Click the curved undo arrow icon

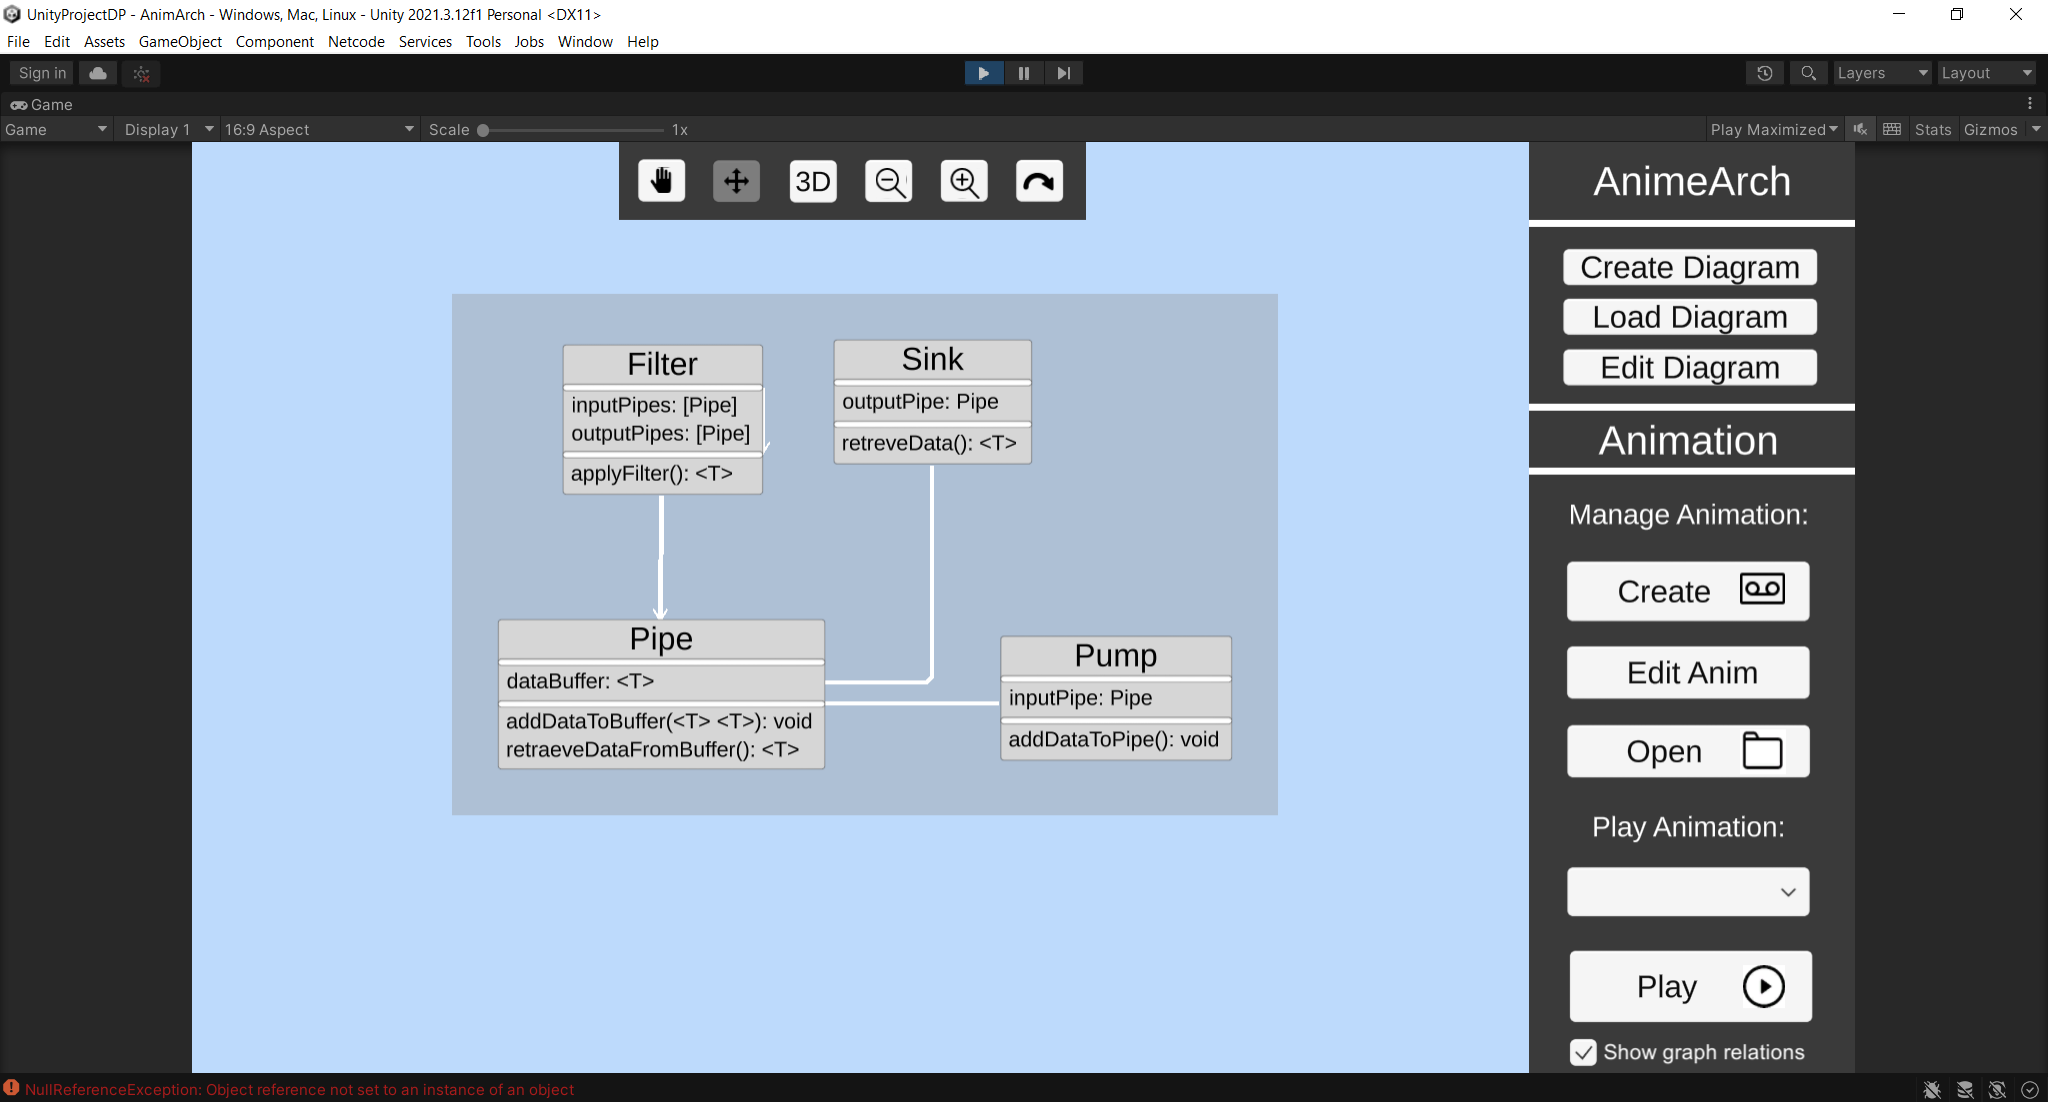coord(1039,181)
